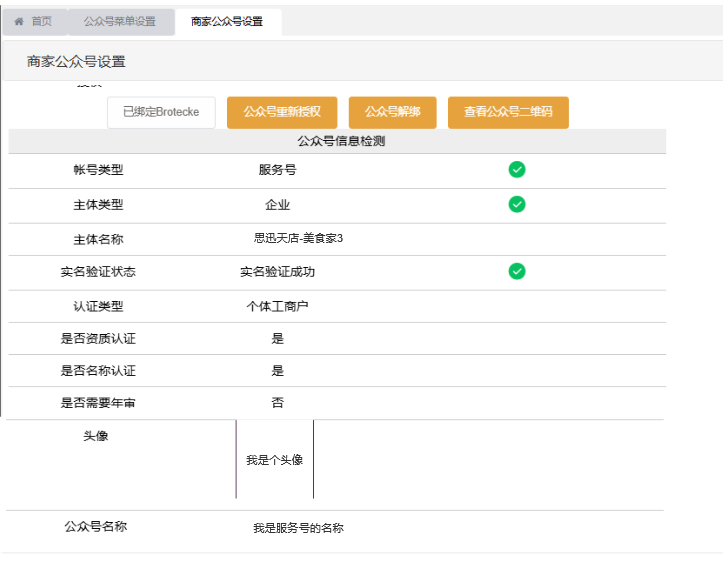
Task: Click the 是否名称认证 label
Action: [x=98, y=371]
